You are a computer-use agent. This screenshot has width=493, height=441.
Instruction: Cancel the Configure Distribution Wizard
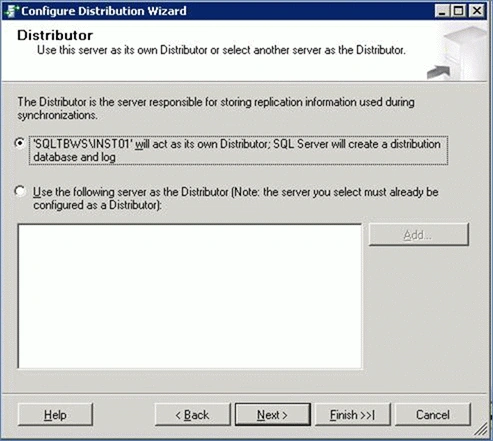click(x=433, y=415)
